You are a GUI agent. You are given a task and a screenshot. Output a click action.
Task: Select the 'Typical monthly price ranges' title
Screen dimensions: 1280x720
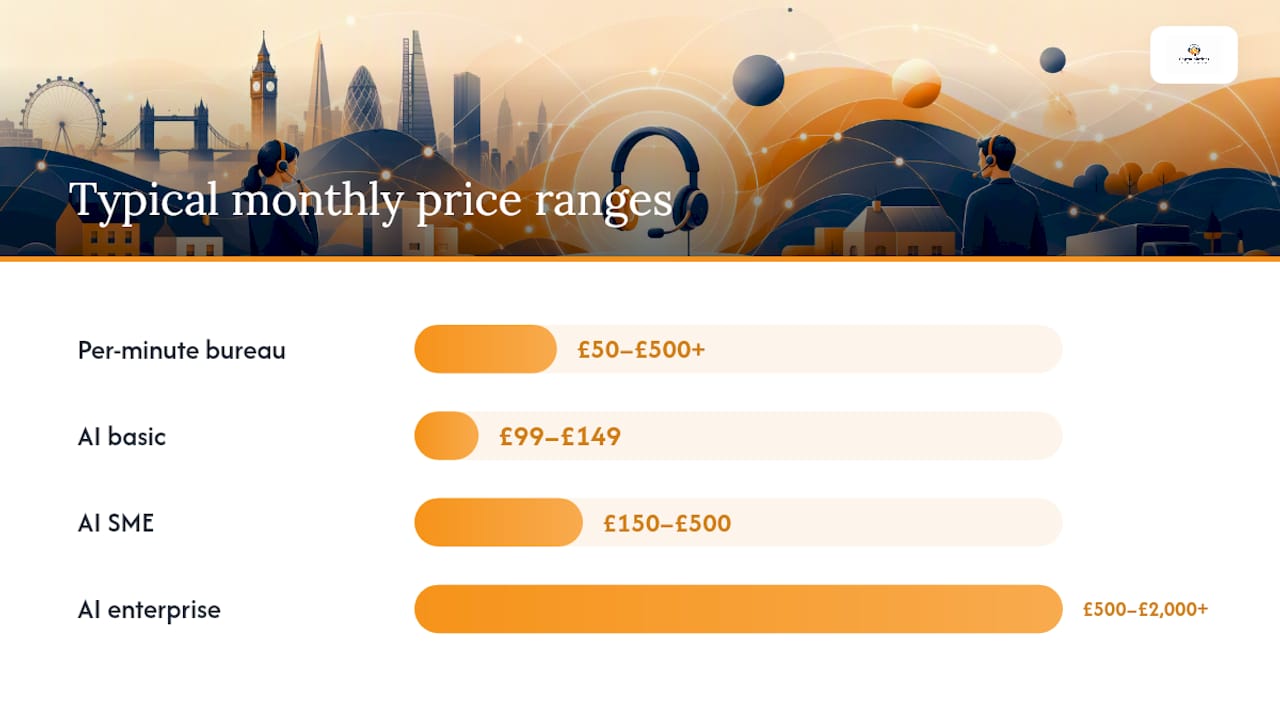pos(370,200)
